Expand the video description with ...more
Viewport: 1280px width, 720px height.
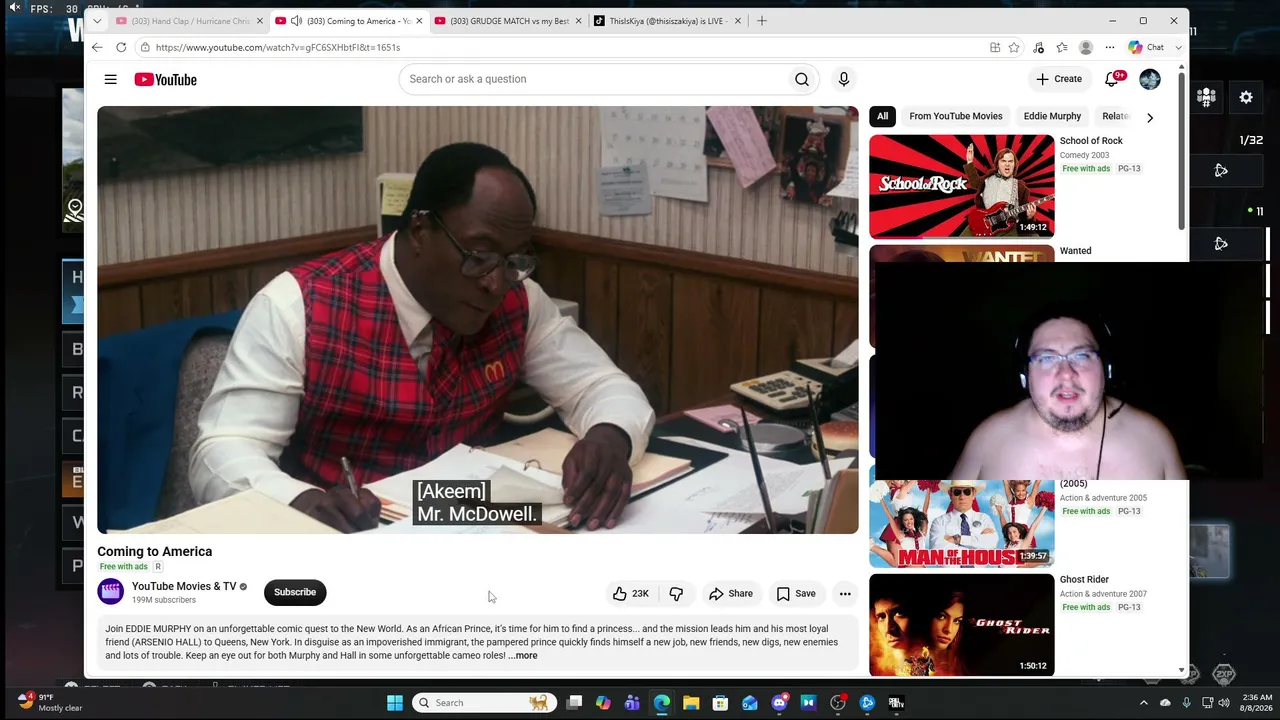pyautogui.click(x=522, y=656)
